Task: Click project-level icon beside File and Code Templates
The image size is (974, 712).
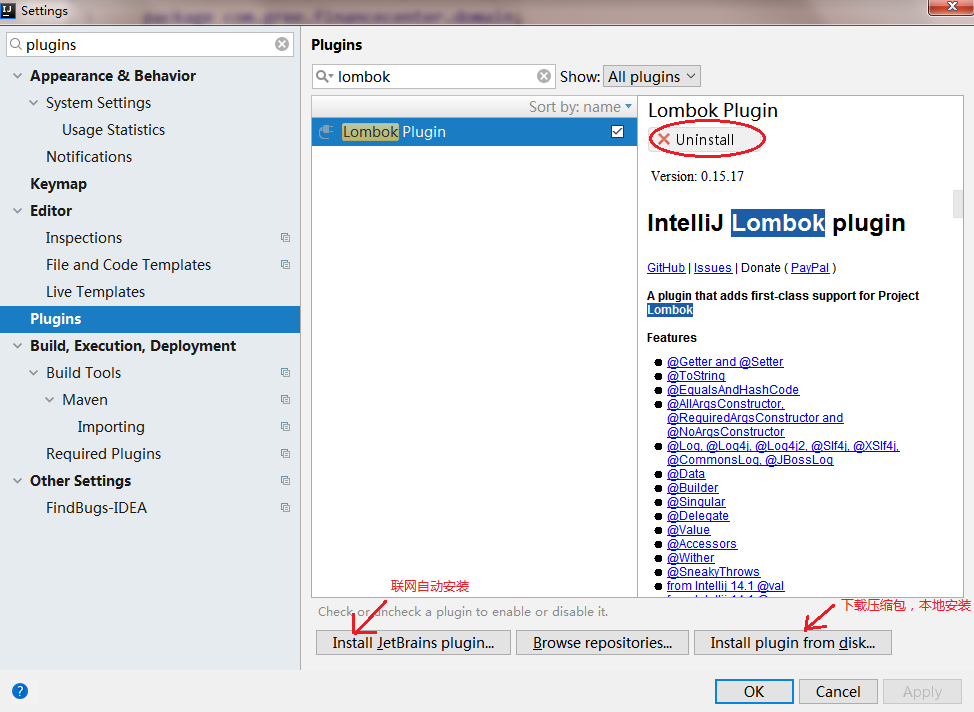Action: [x=285, y=265]
